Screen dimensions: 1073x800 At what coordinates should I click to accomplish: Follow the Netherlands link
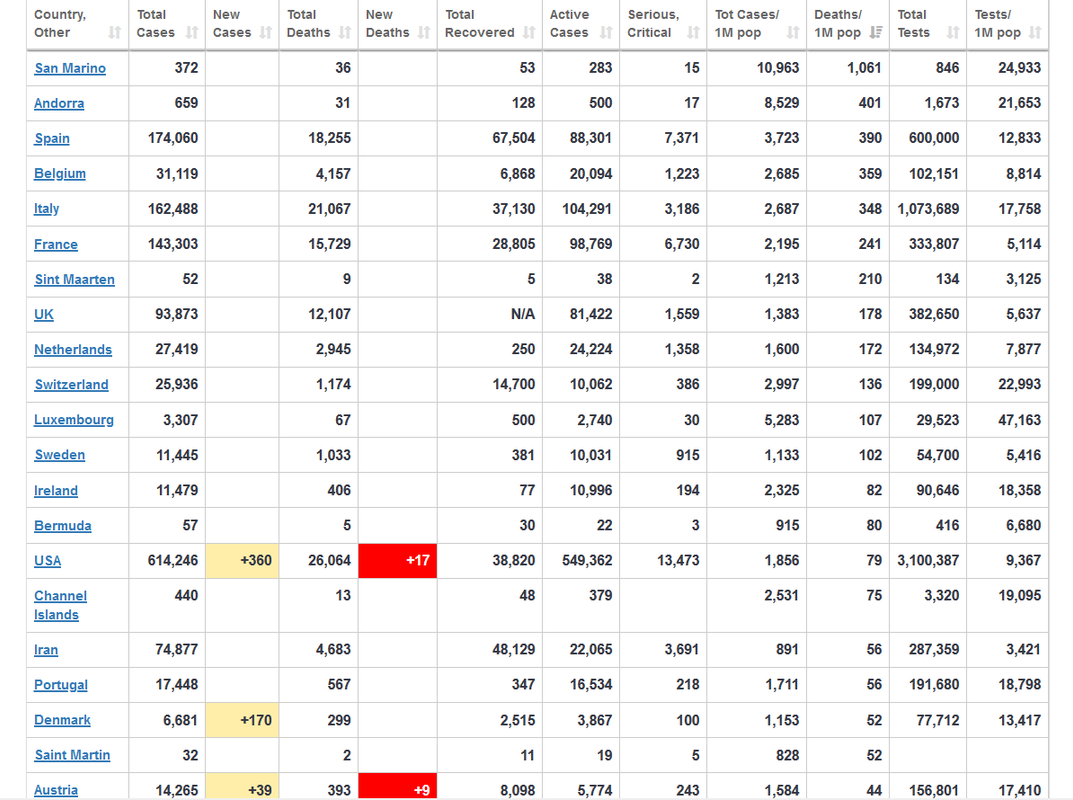73,350
